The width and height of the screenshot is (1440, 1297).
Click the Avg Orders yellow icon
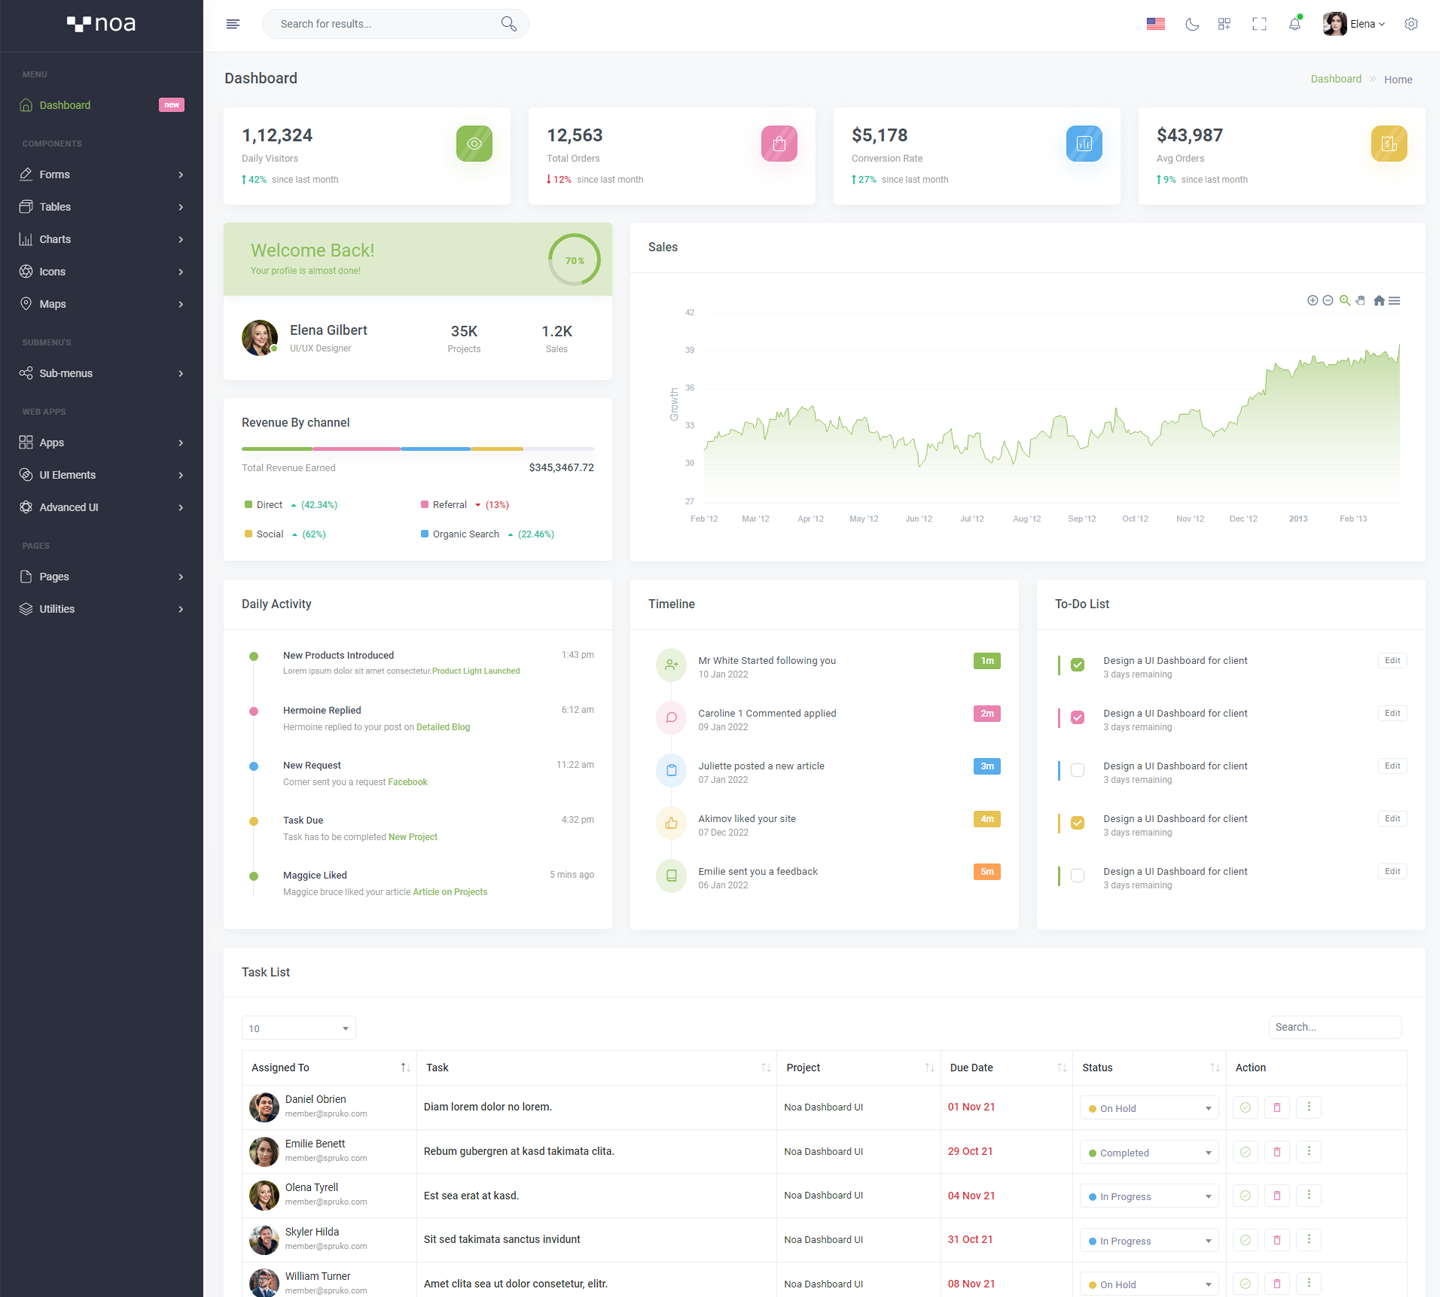coord(1389,143)
